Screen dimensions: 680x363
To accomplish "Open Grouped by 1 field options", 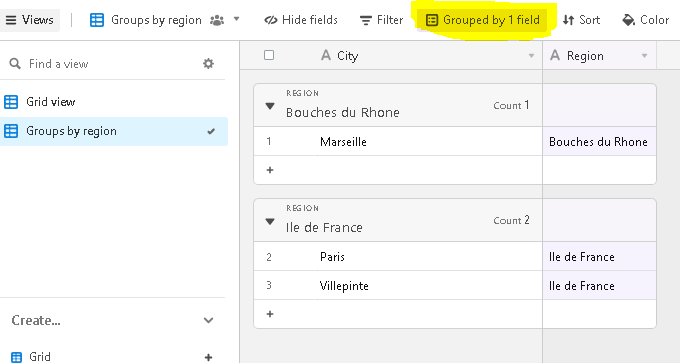I will 483,20.
